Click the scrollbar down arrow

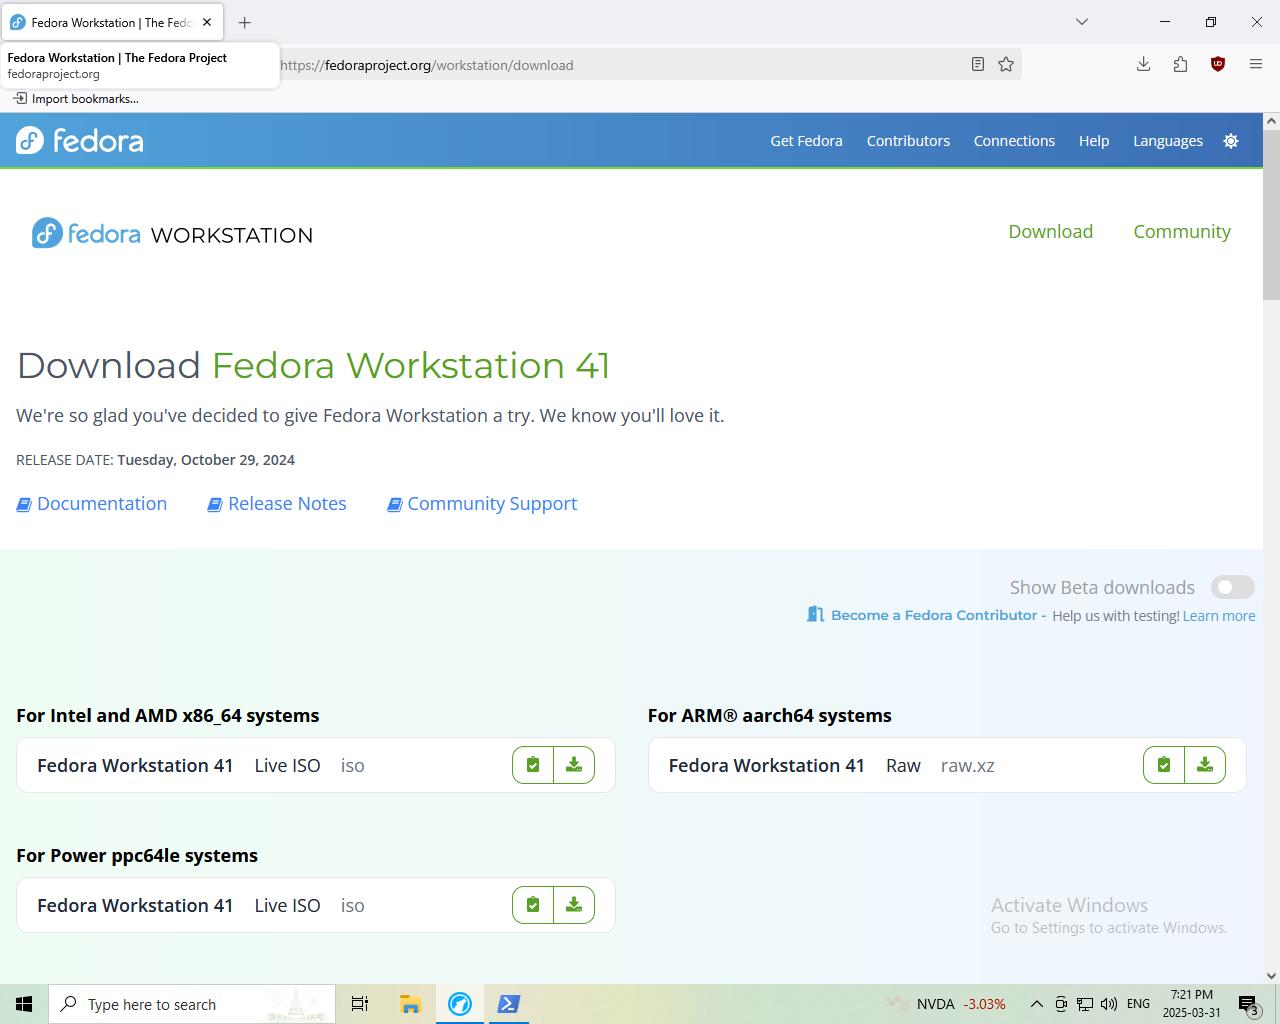1271,976
